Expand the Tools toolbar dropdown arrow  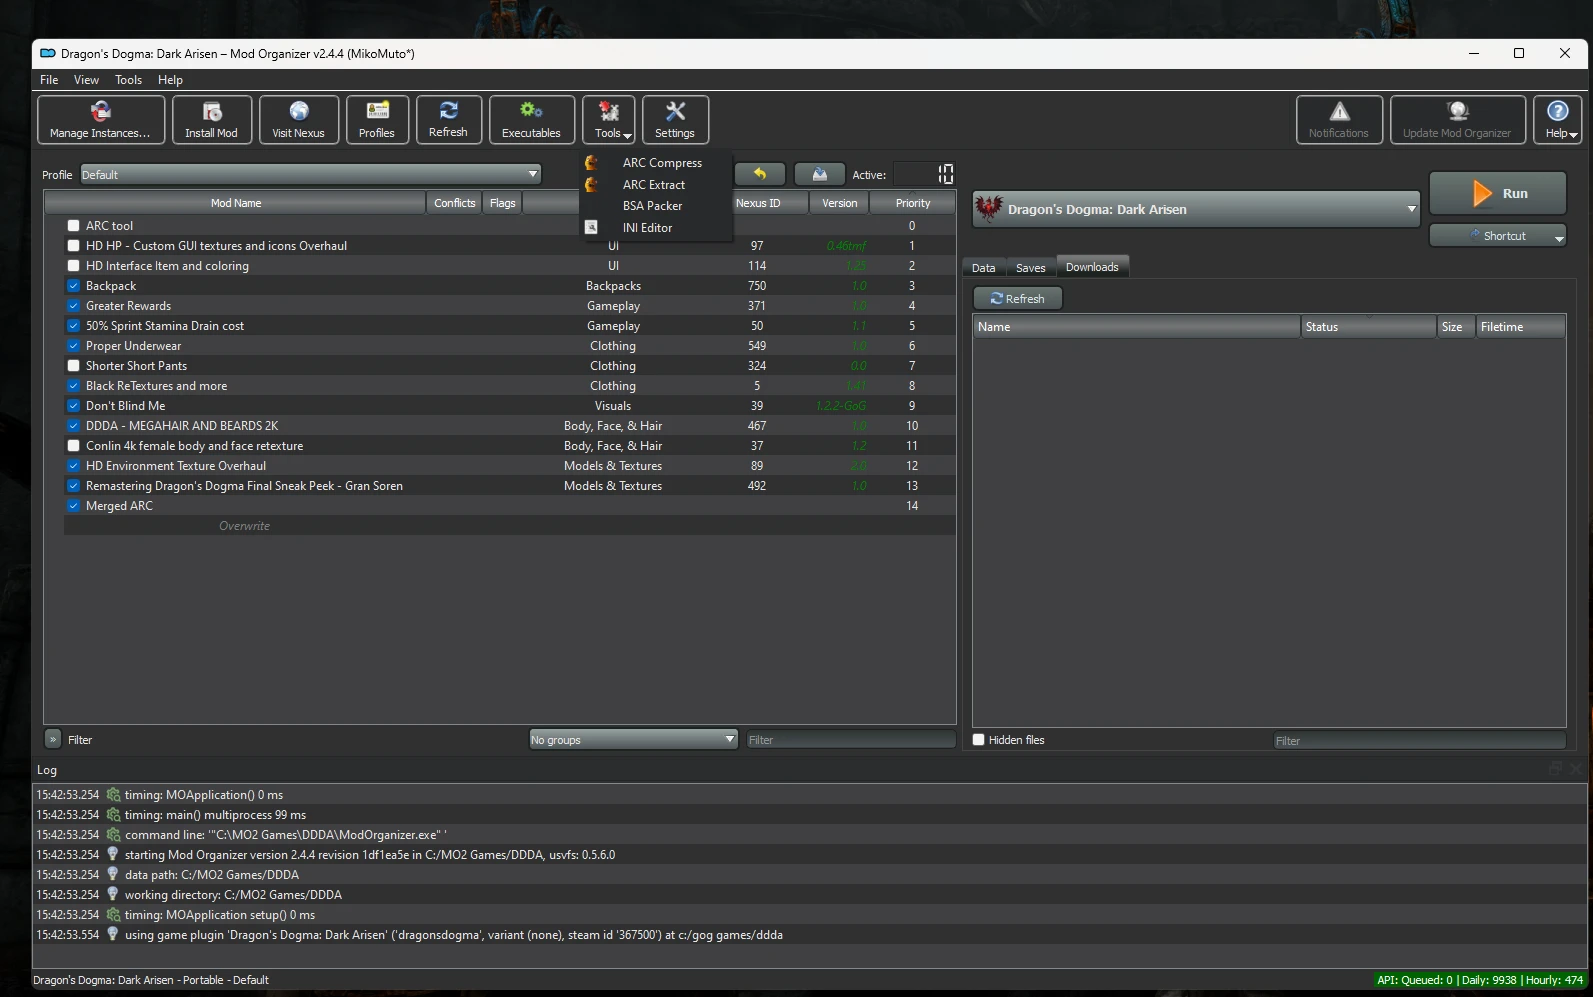pos(627,135)
